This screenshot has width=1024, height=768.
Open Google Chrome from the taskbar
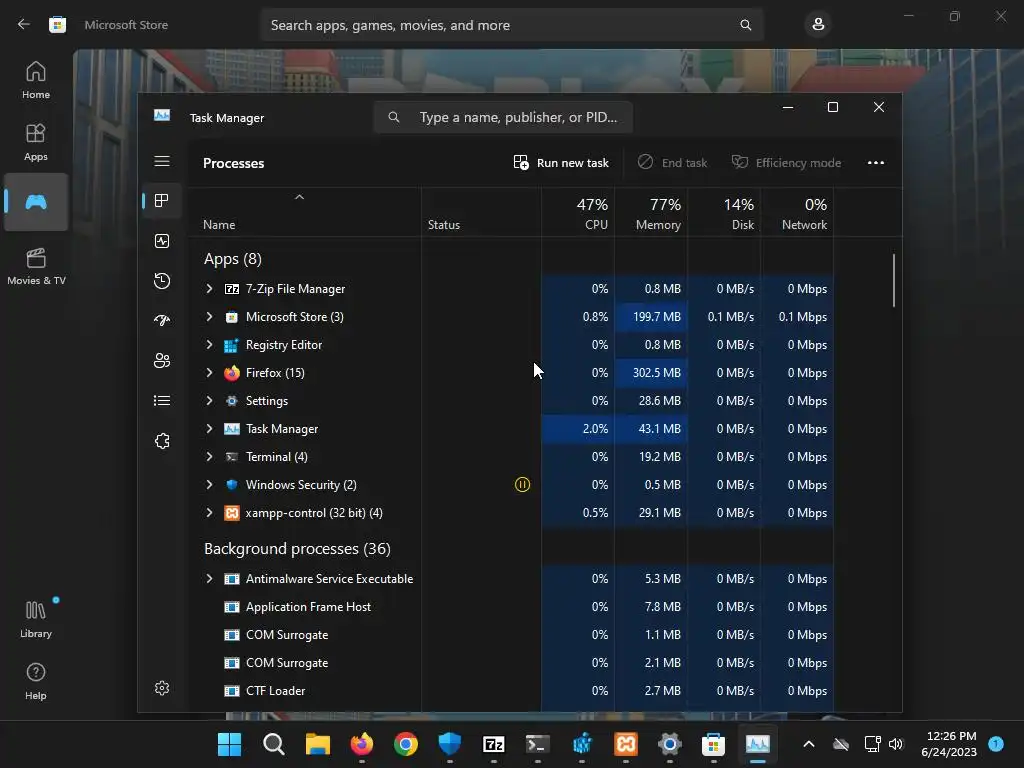coord(406,744)
